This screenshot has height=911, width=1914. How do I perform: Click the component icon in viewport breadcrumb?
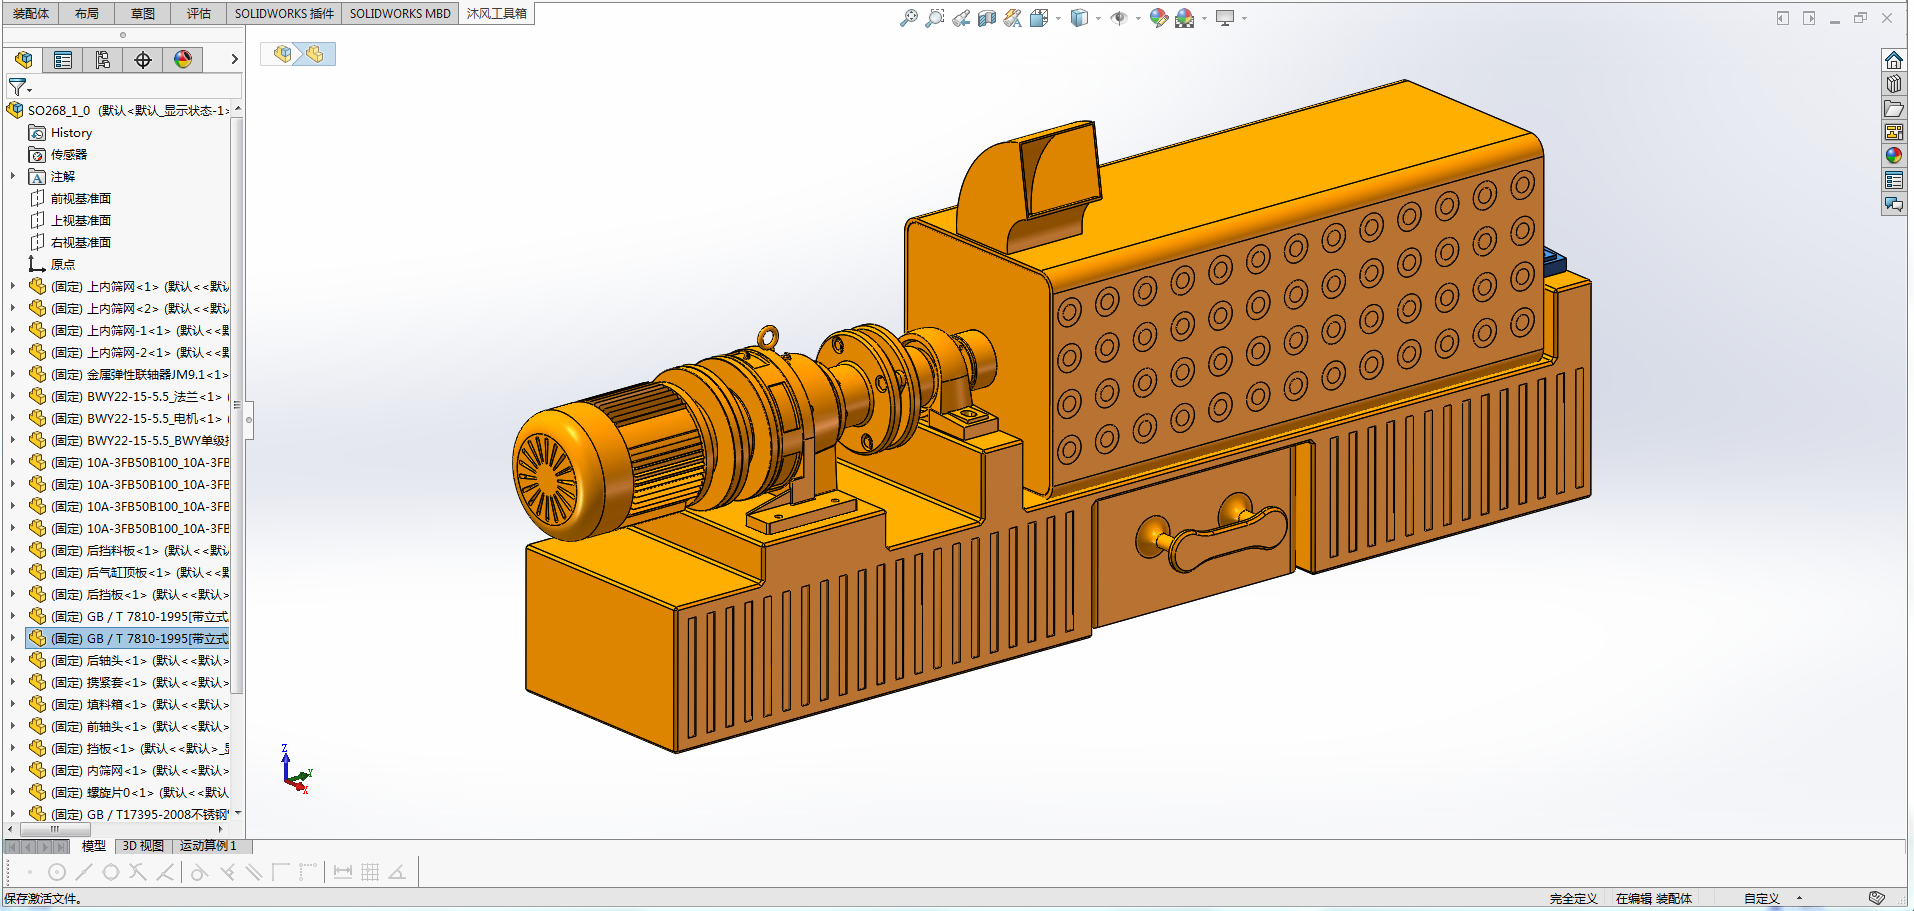tap(314, 54)
